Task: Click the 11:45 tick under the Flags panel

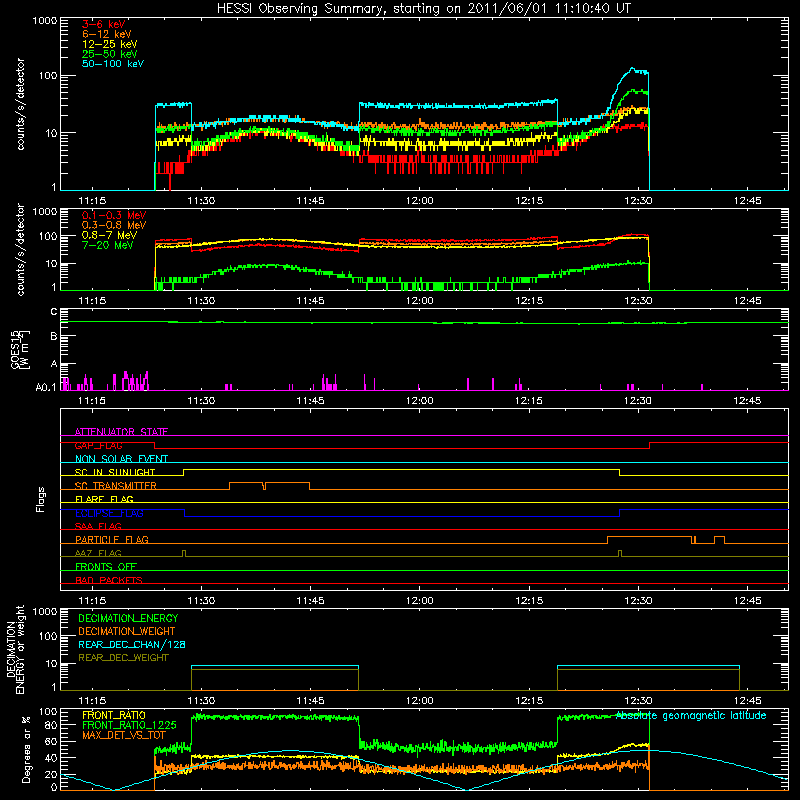Action: pyautogui.click(x=310, y=601)
